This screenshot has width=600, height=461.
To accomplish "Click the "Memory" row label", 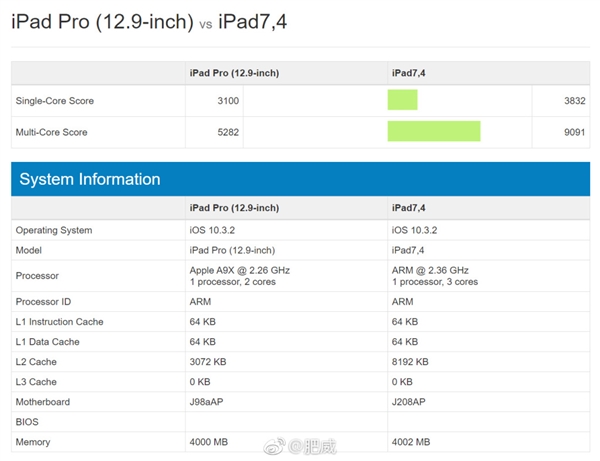I will pos(33,442).
